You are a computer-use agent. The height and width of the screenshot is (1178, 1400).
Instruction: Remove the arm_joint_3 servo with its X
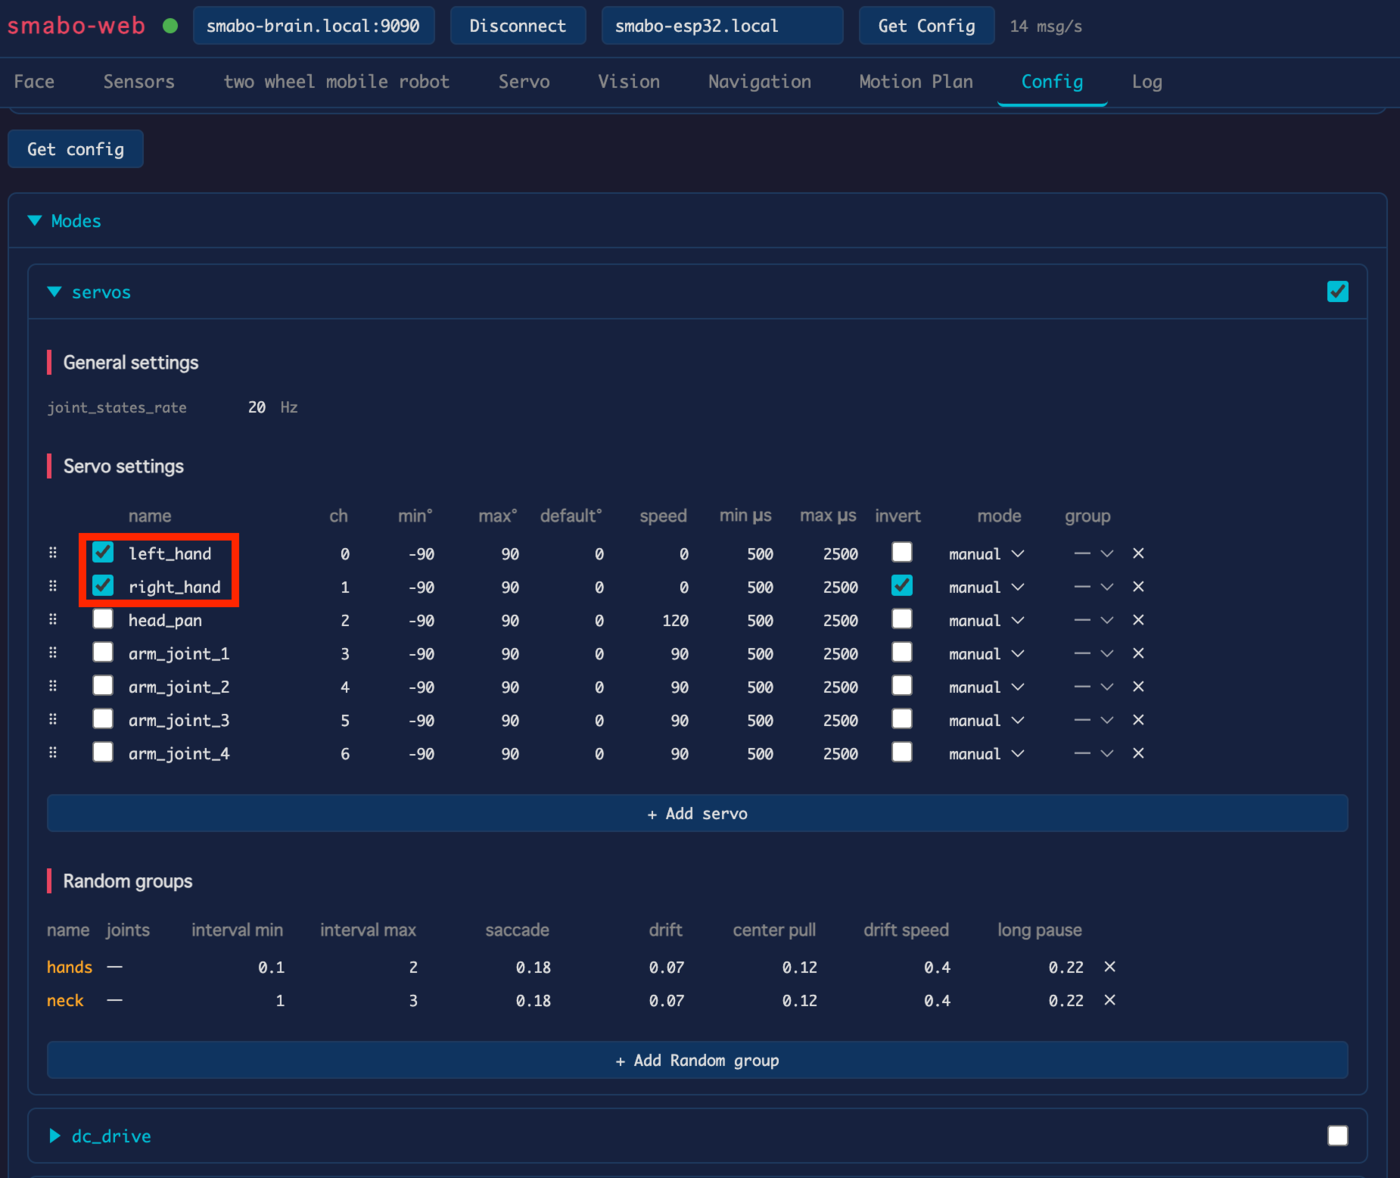pos(1138,720)
